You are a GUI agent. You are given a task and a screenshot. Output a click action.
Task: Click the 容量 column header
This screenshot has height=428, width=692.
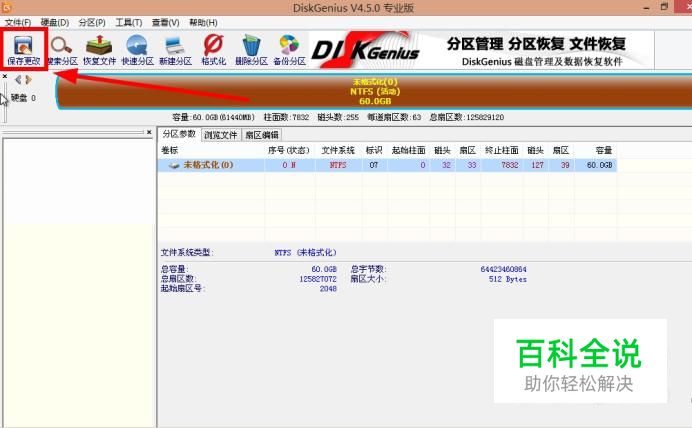click(604, 150)
